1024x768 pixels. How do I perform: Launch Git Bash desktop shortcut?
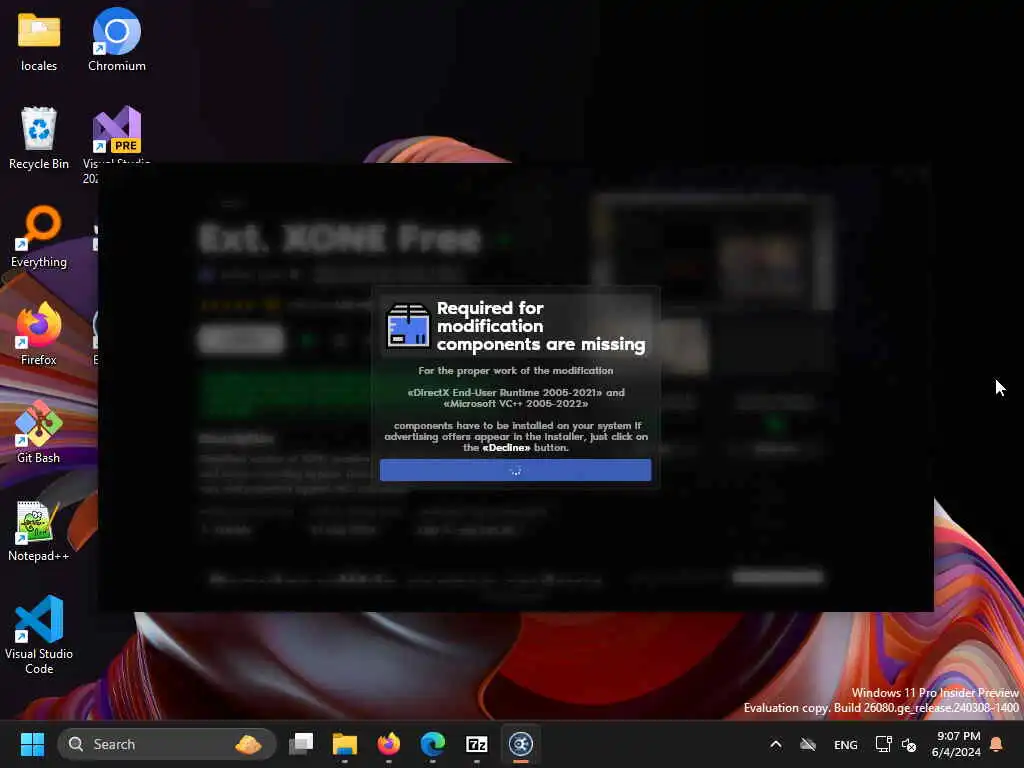(x=39, y=432)
